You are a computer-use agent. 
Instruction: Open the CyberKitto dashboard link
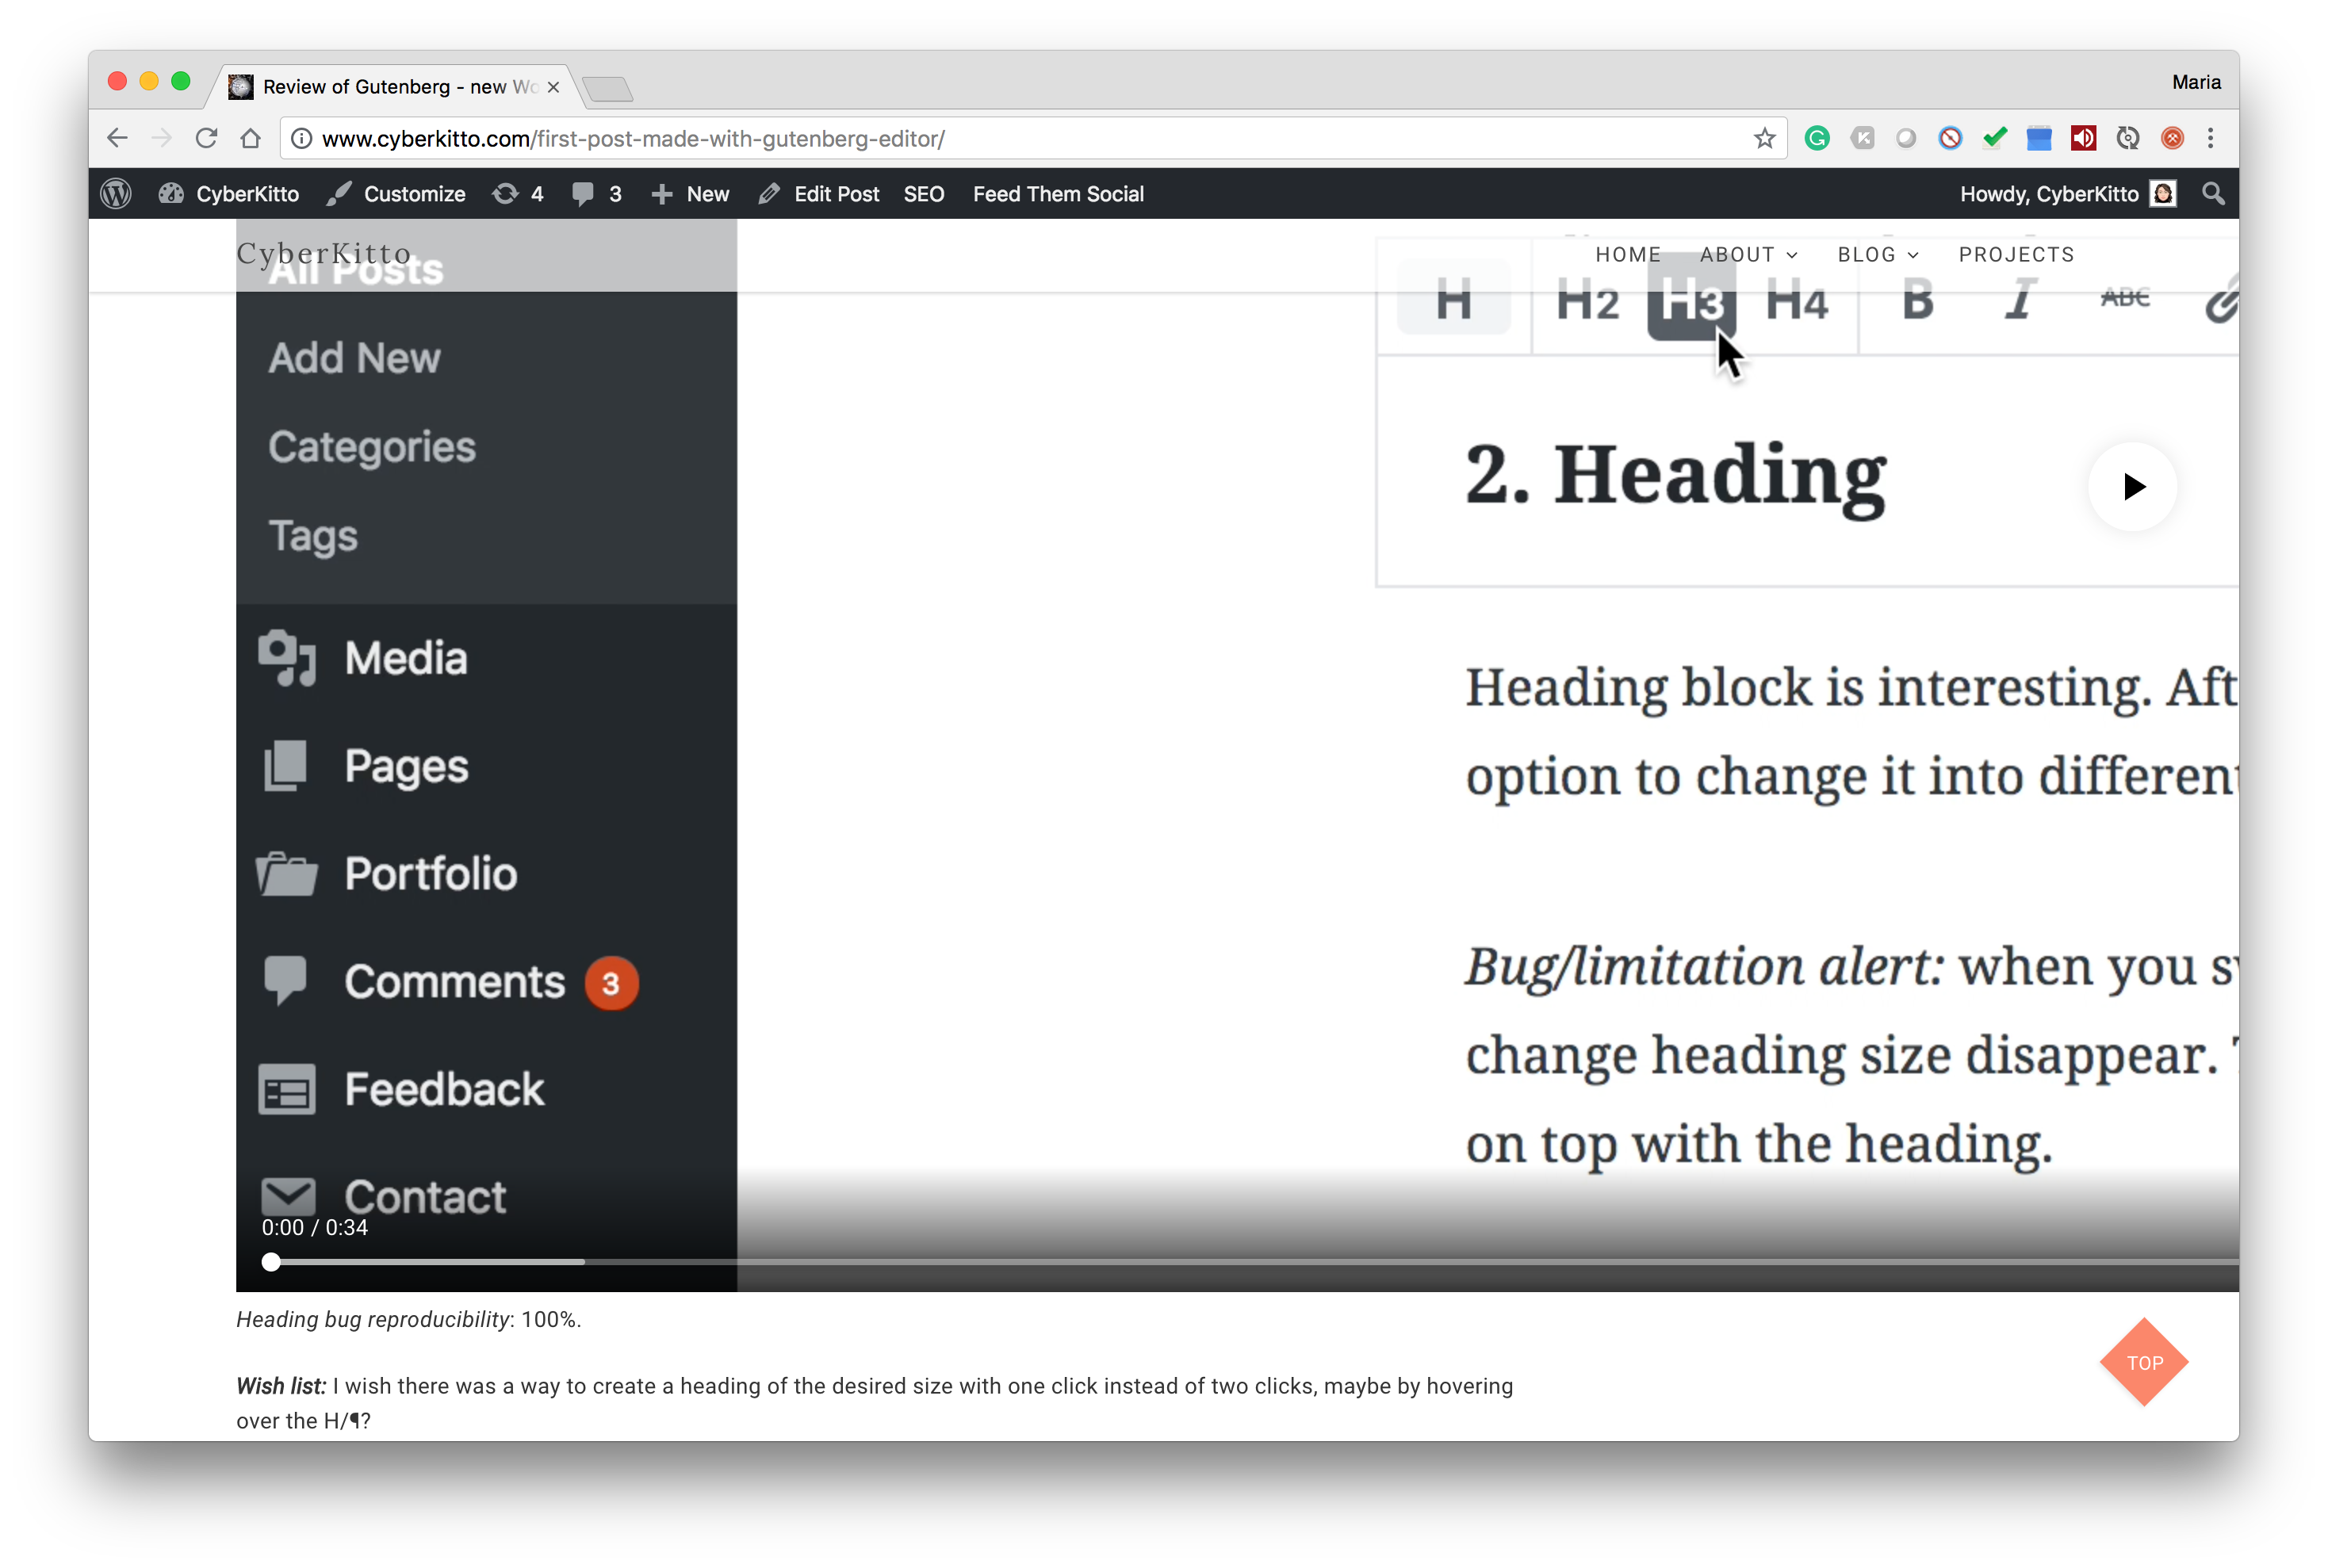[x=228, y=194]
